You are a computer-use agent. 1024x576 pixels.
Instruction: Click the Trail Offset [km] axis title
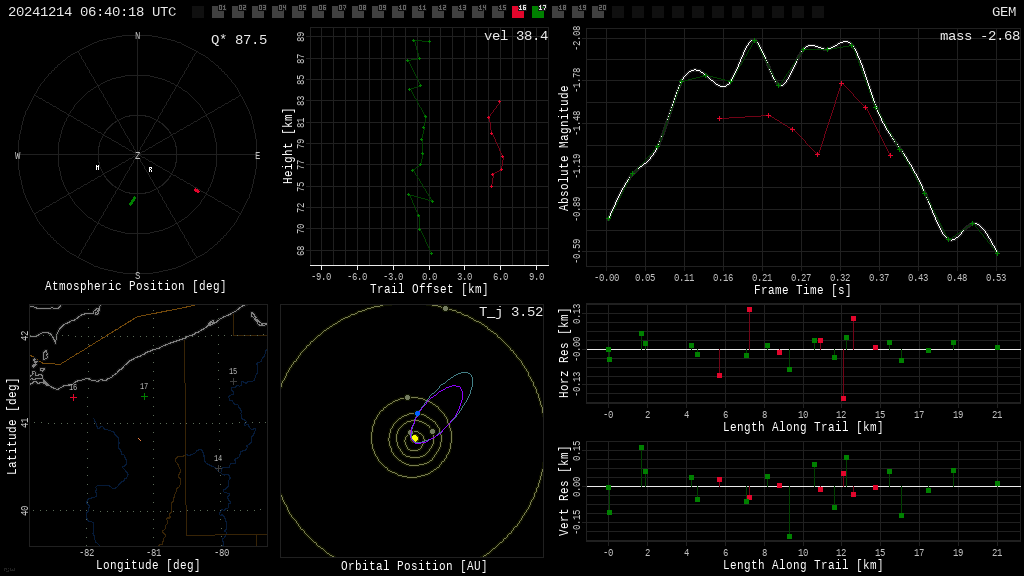[429, 289]
